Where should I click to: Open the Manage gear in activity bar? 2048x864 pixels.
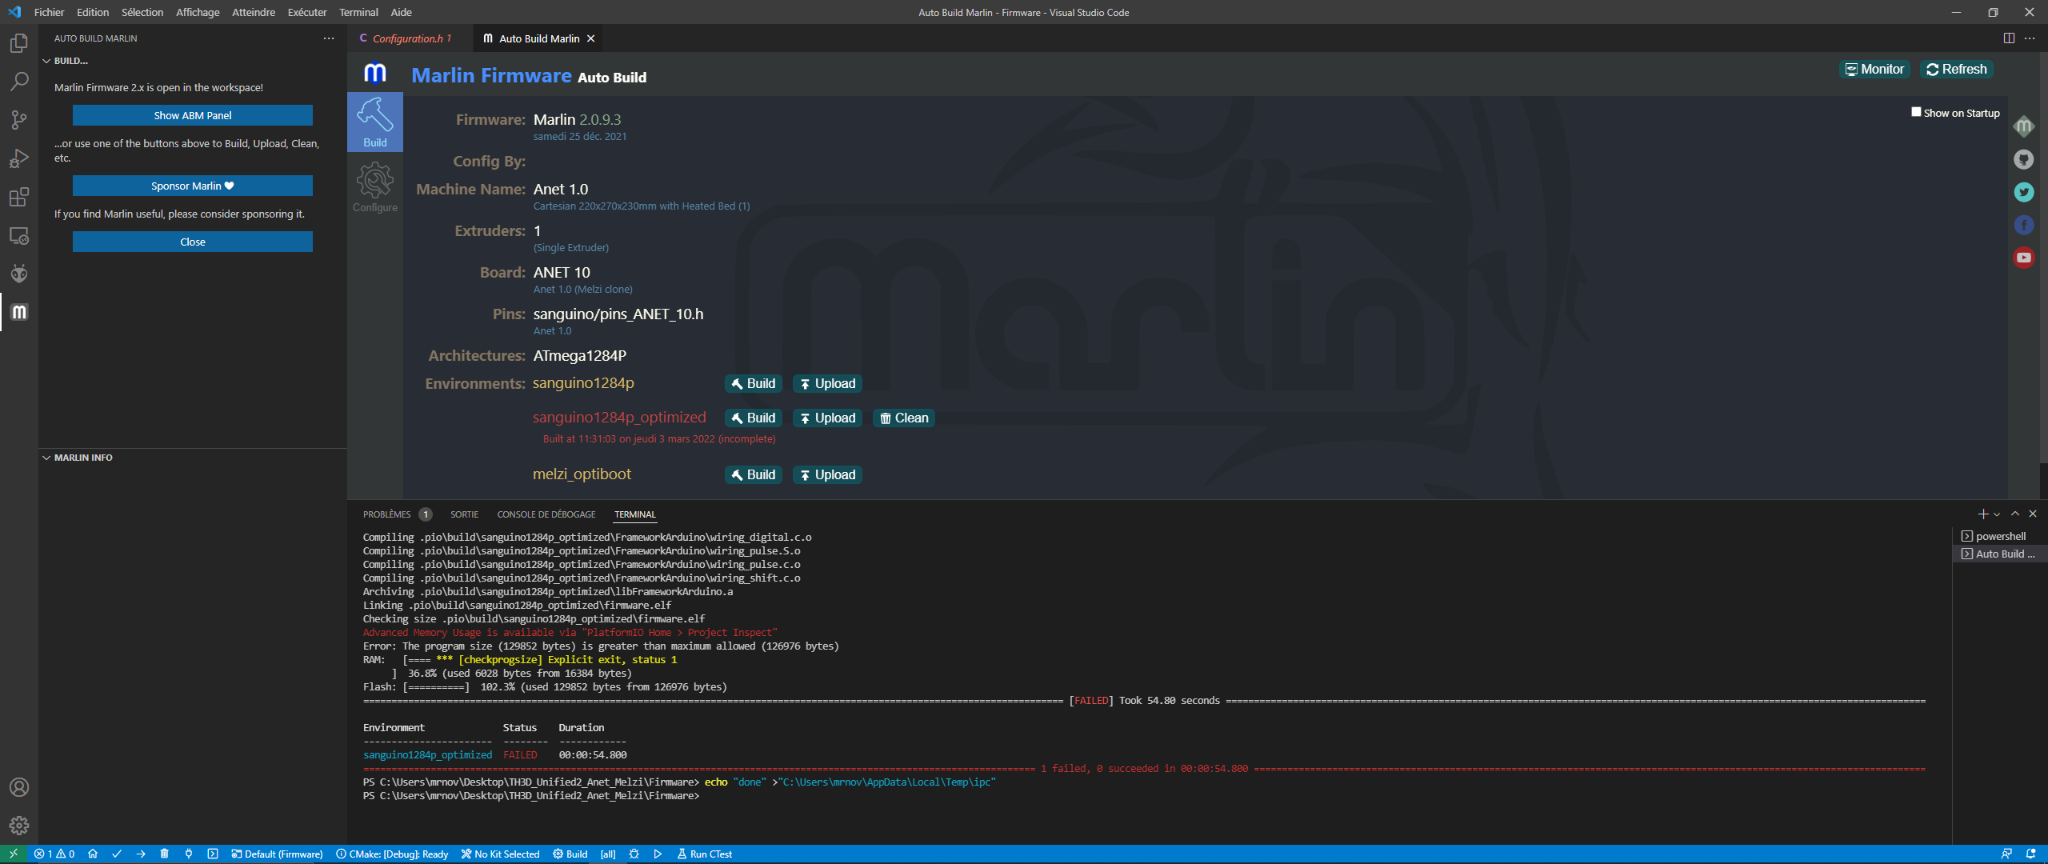click(19, 826)
